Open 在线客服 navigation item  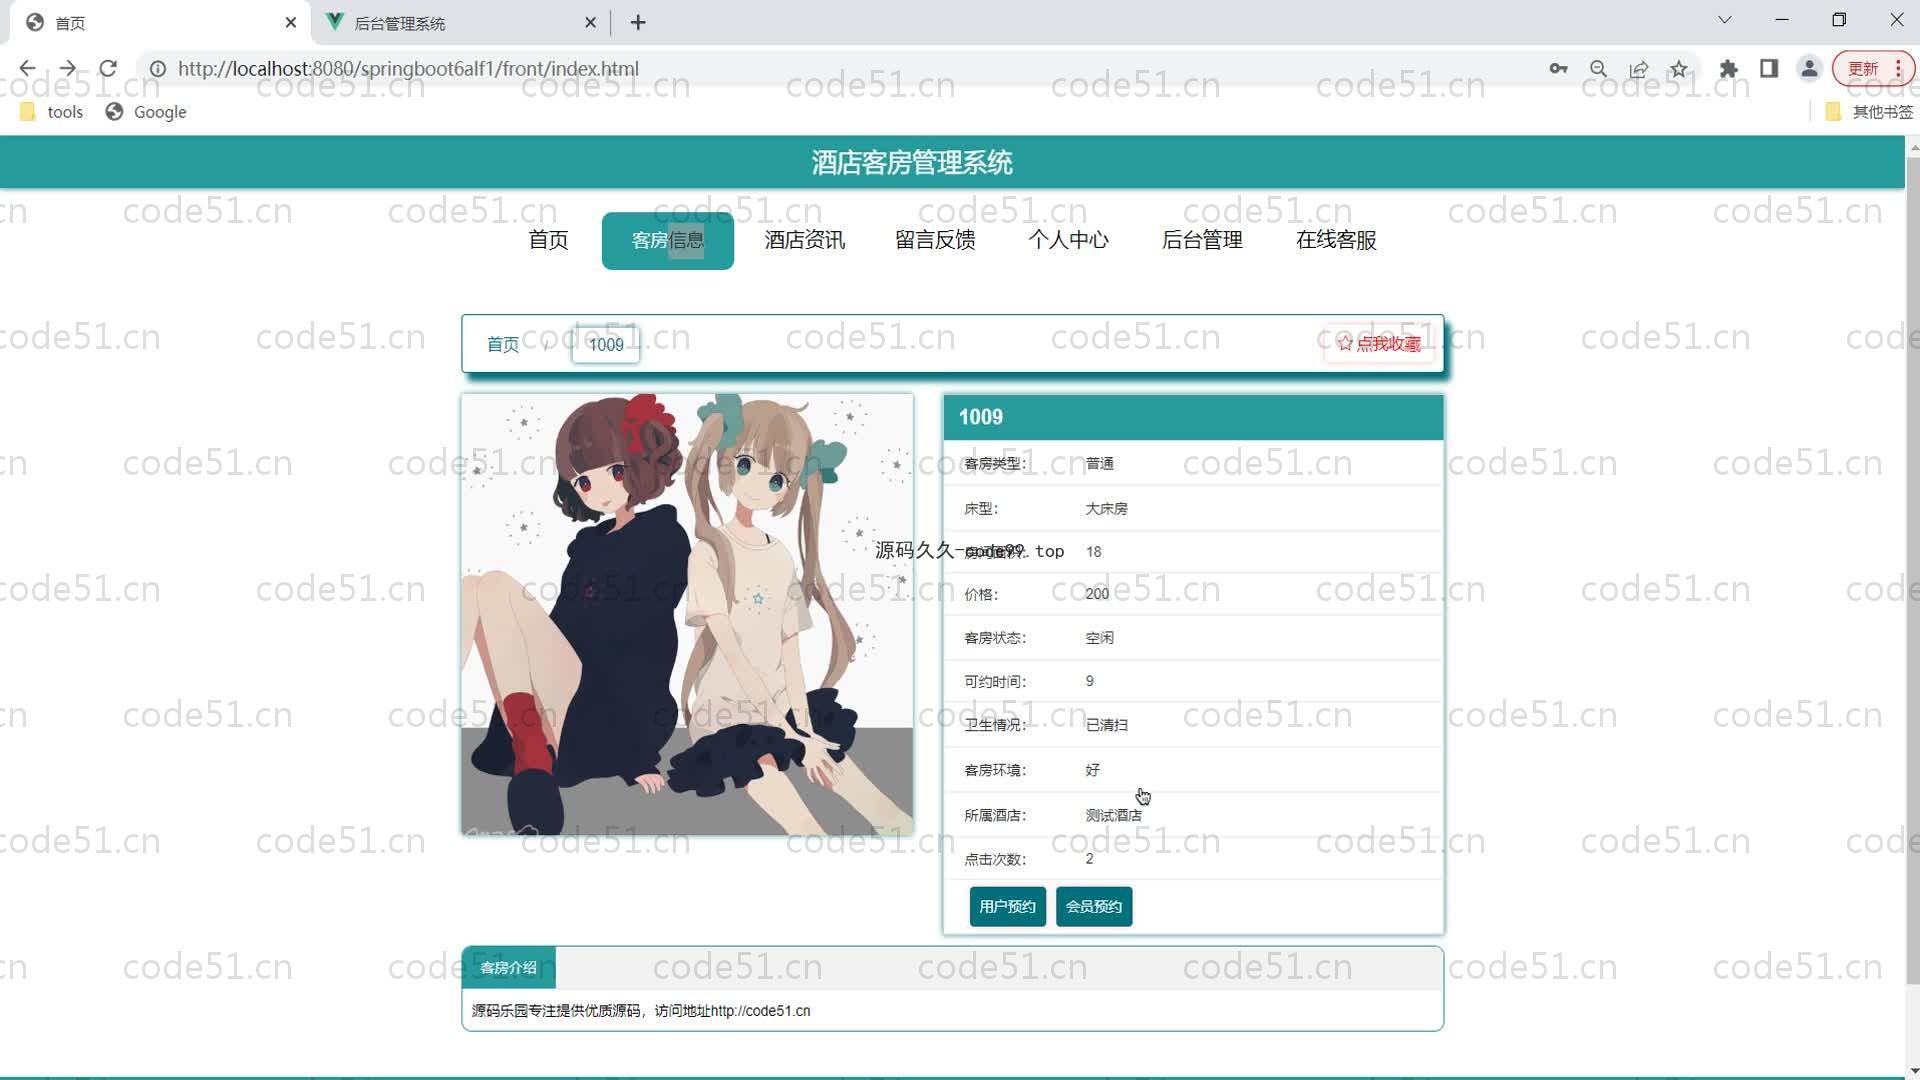click(x=1336, y=240)
